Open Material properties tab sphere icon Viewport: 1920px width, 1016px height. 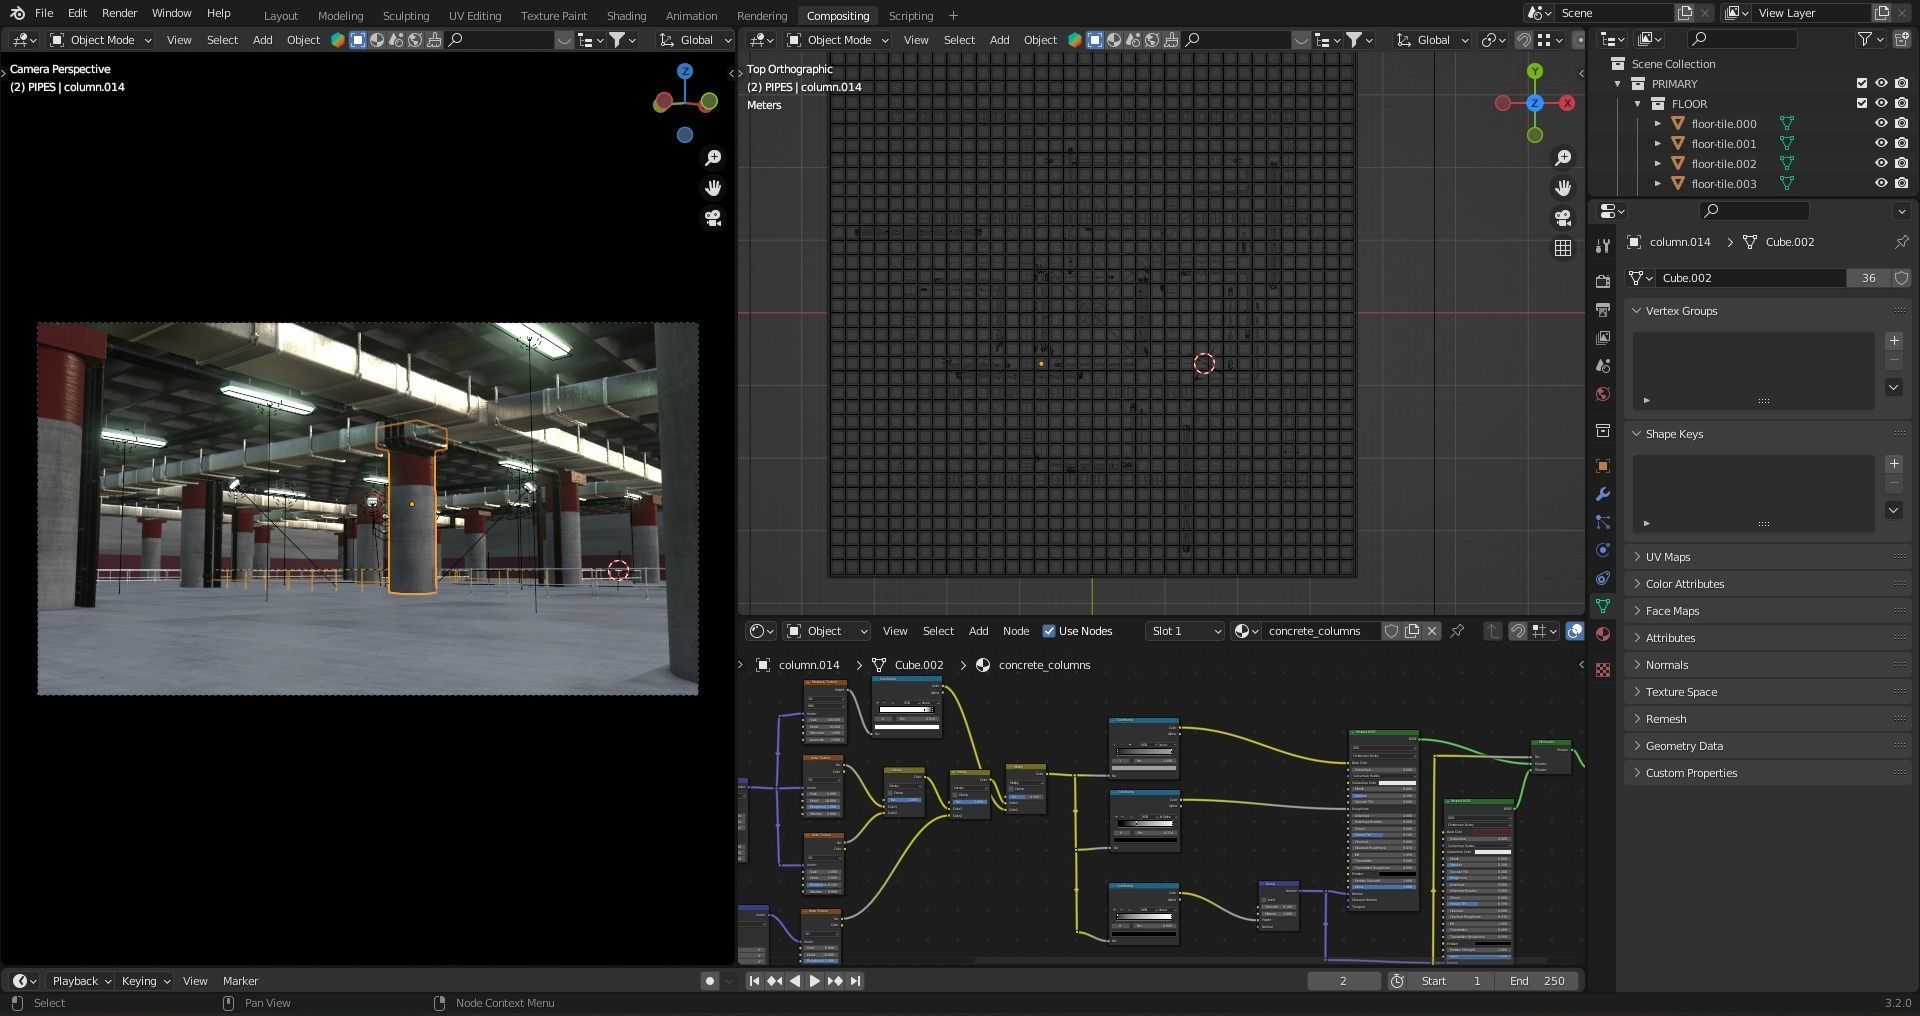coord(1603,634)
